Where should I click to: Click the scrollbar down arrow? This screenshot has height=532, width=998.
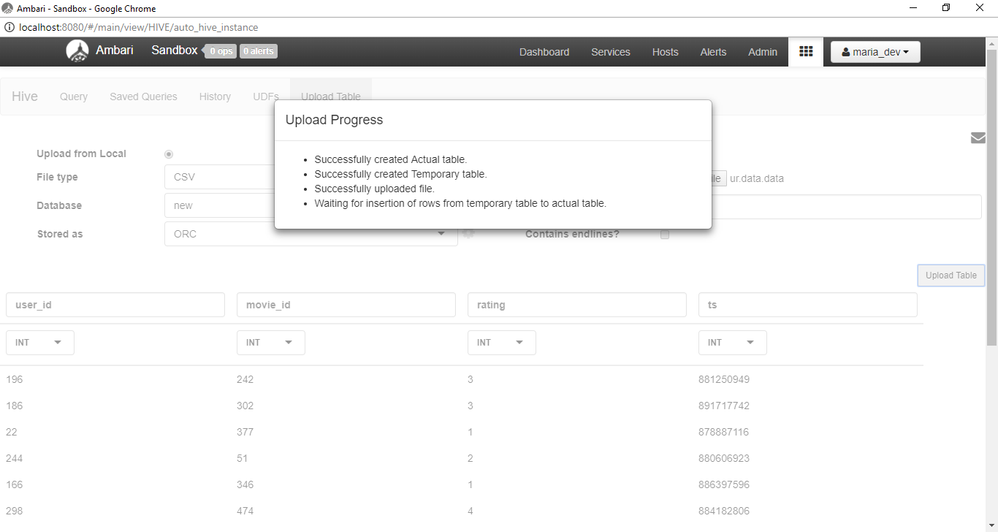point(992,526)
